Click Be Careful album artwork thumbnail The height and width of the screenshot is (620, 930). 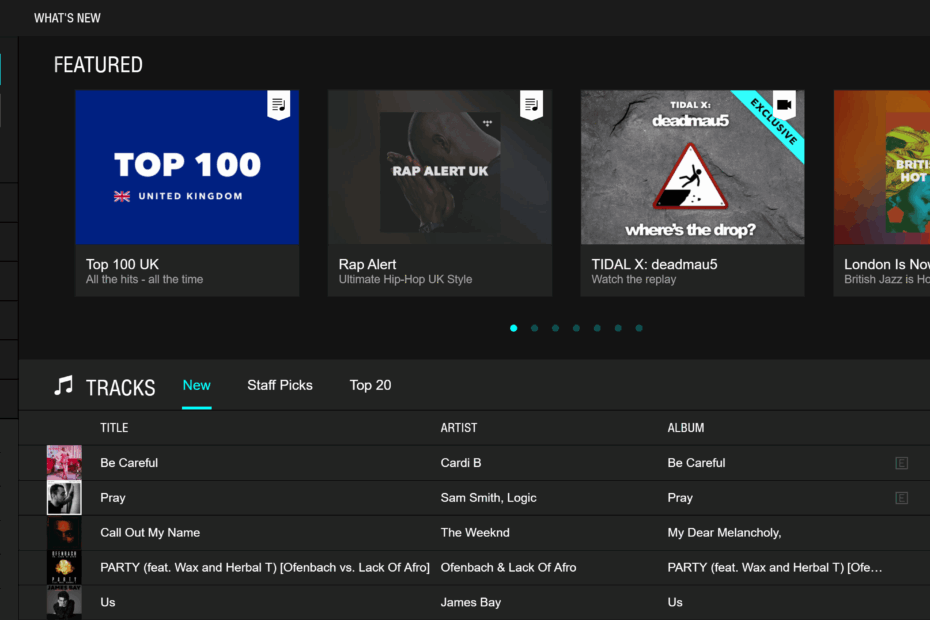point(64,462)
